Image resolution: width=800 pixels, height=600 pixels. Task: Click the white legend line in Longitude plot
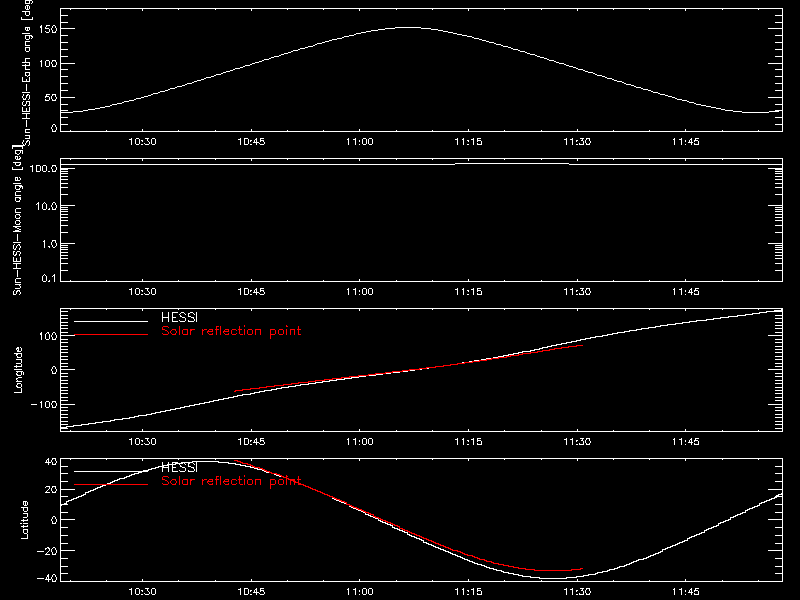click(x=111, y=321)
